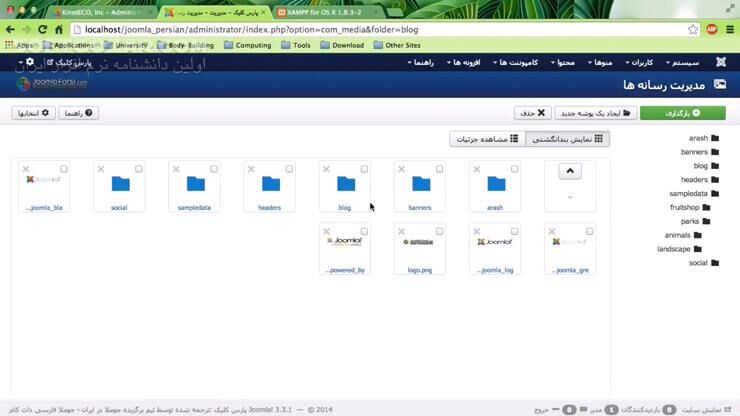Open the Chrome hamburger menu icon
The height and width of the screenshot is (416, 740).
[729, 30]
